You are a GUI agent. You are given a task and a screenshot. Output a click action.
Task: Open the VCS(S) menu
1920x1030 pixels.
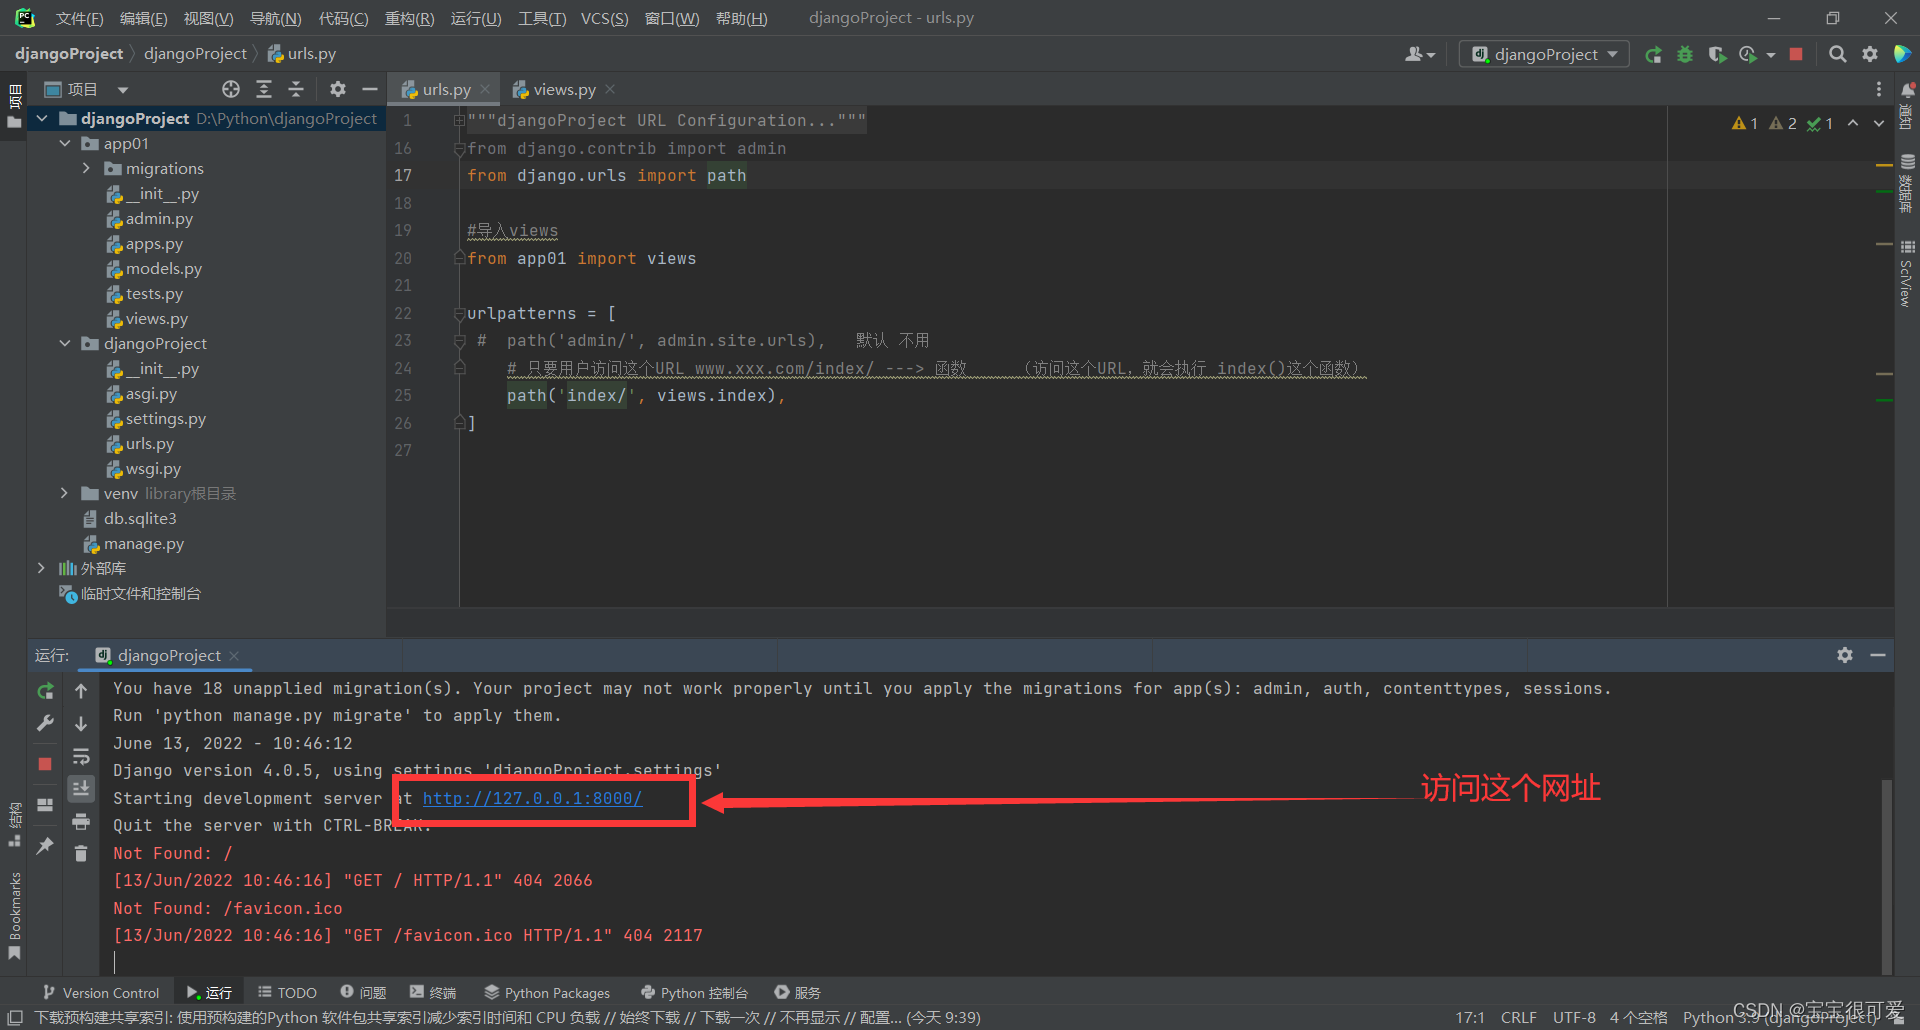pyautogui.click(x=604, y=18)
